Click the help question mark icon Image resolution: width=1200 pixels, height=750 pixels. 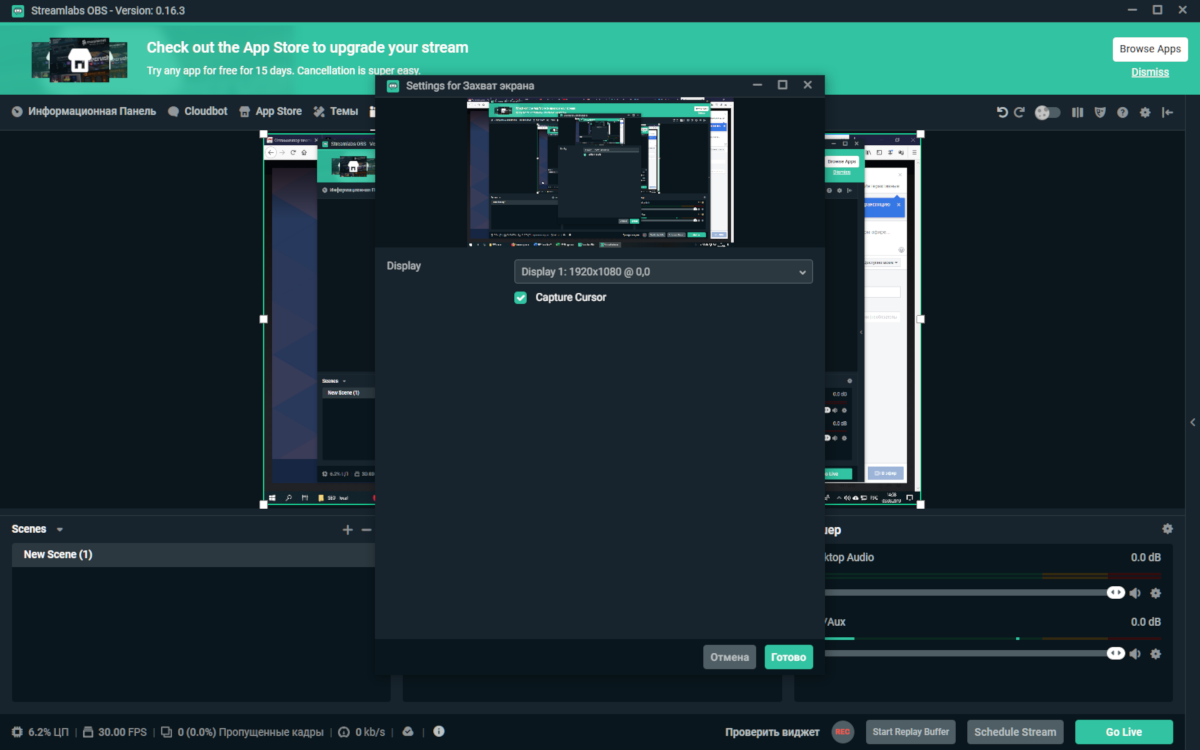pyautogui.click(x=1122, y=113)
